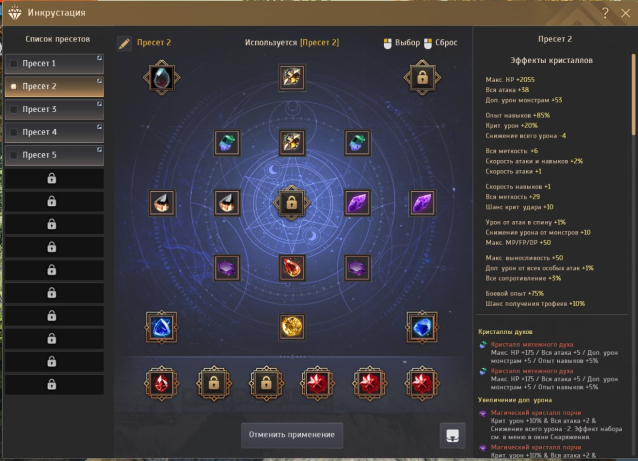Viewport: 638px width, 461px height.
Task: Expand Пресет 4 via its corner arrow icon
Action: [99, 127]
